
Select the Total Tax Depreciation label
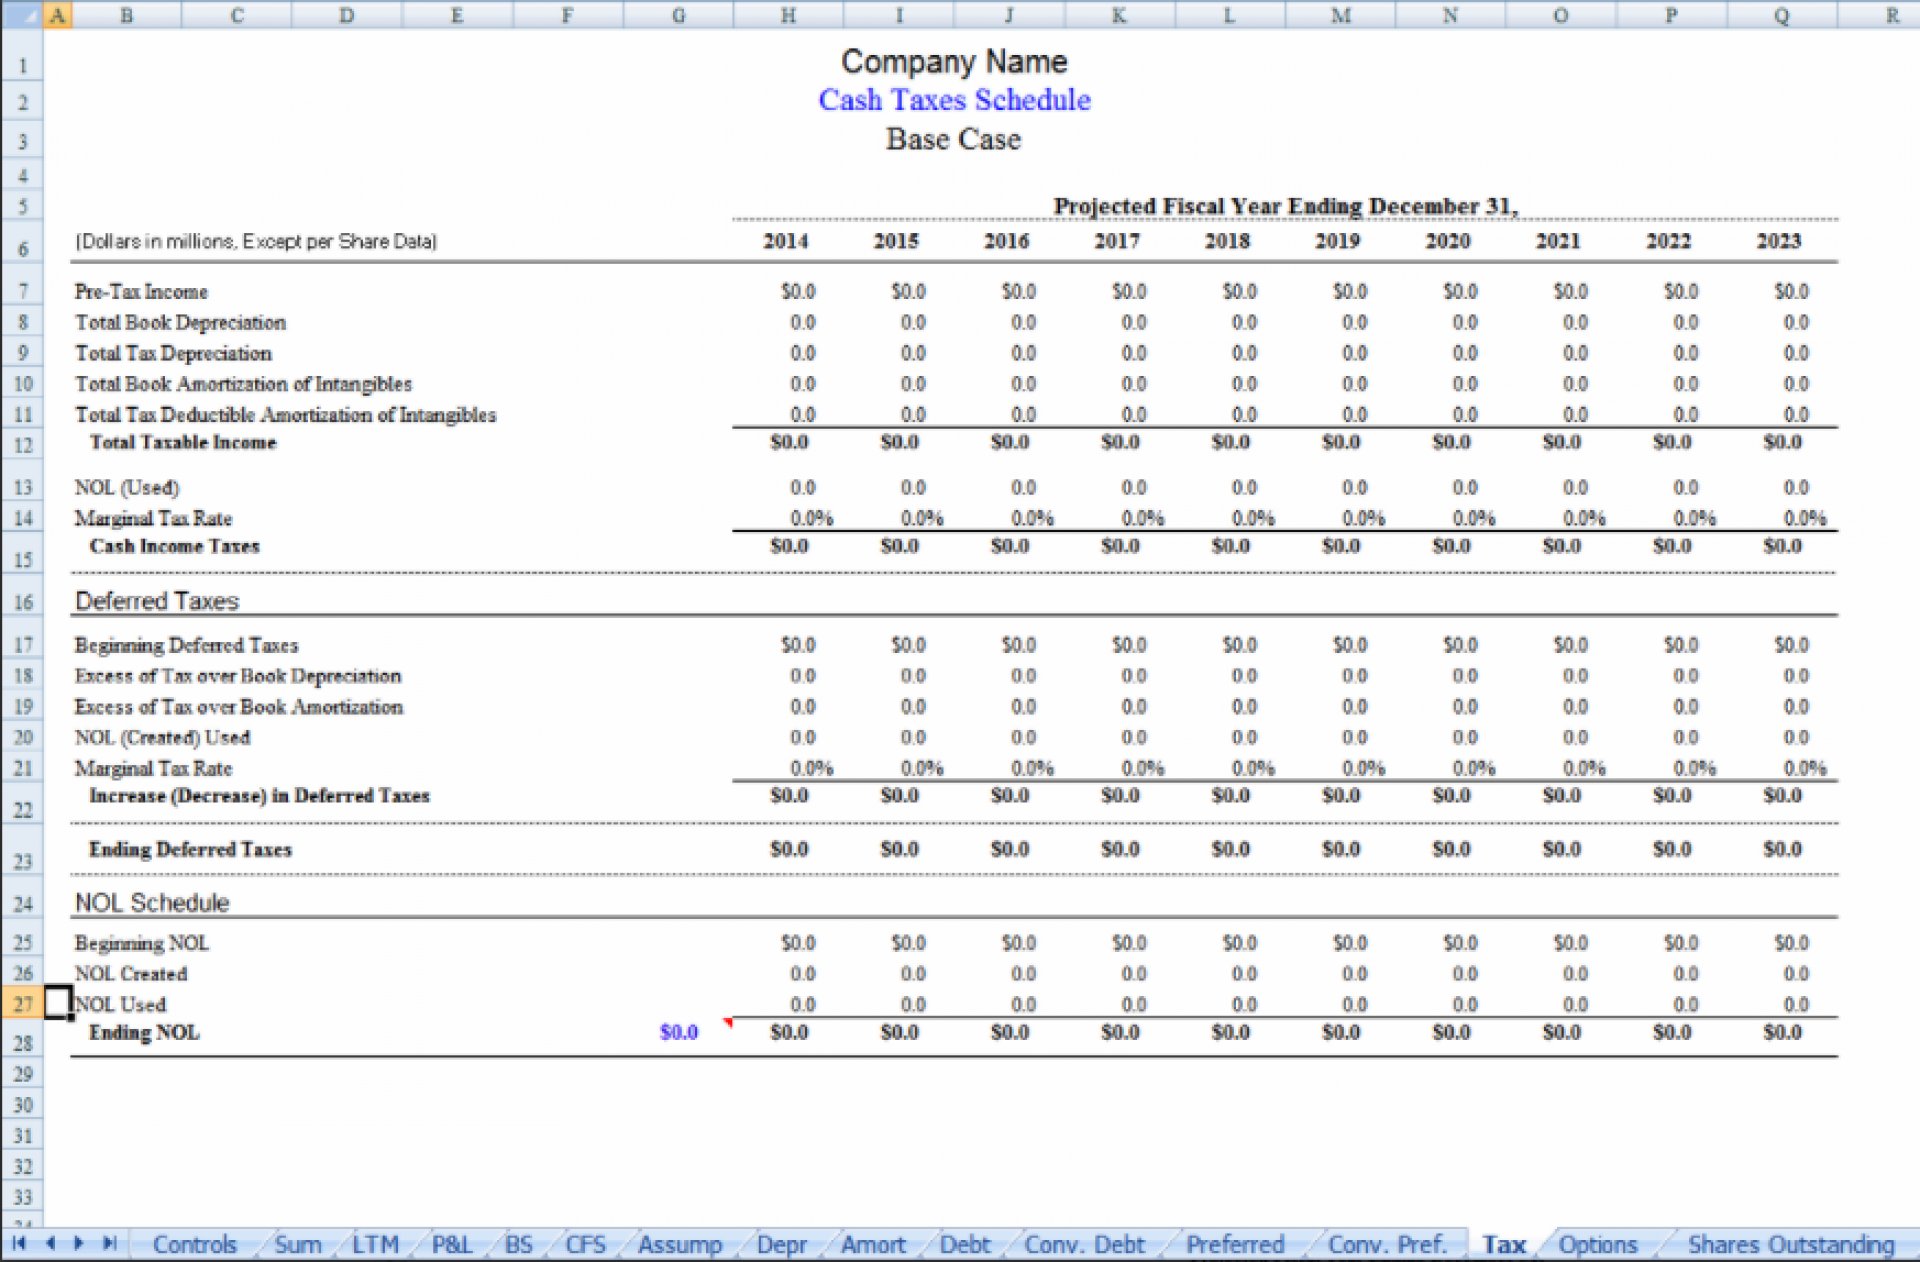click(x=173, y=354)
